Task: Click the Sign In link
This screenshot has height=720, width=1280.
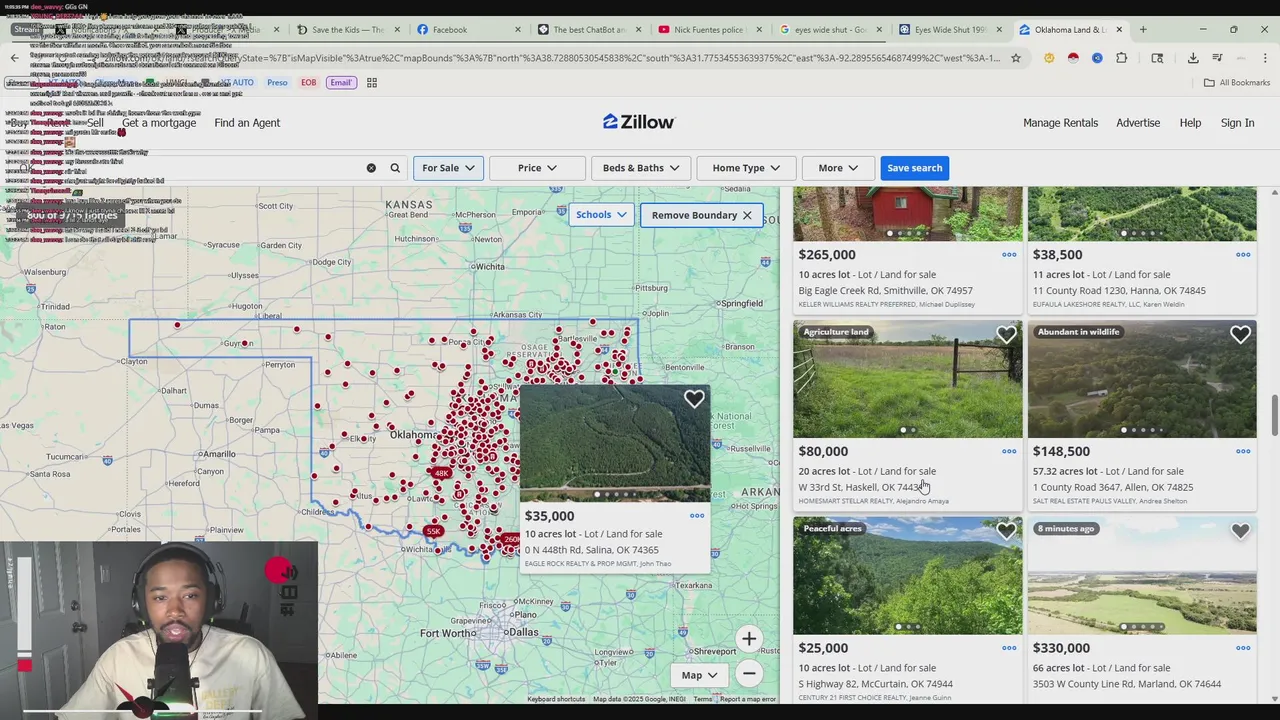Action: click(x=1237, y=122)
